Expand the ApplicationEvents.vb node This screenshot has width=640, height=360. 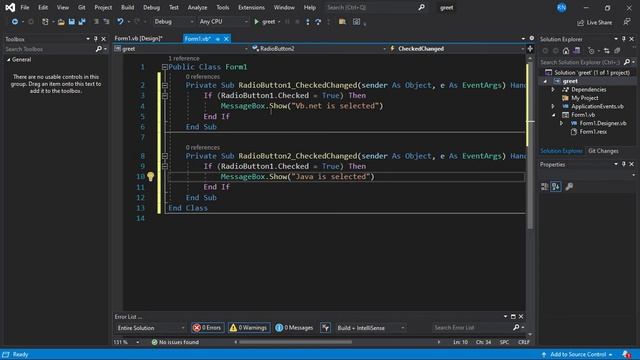click(553, 106)
